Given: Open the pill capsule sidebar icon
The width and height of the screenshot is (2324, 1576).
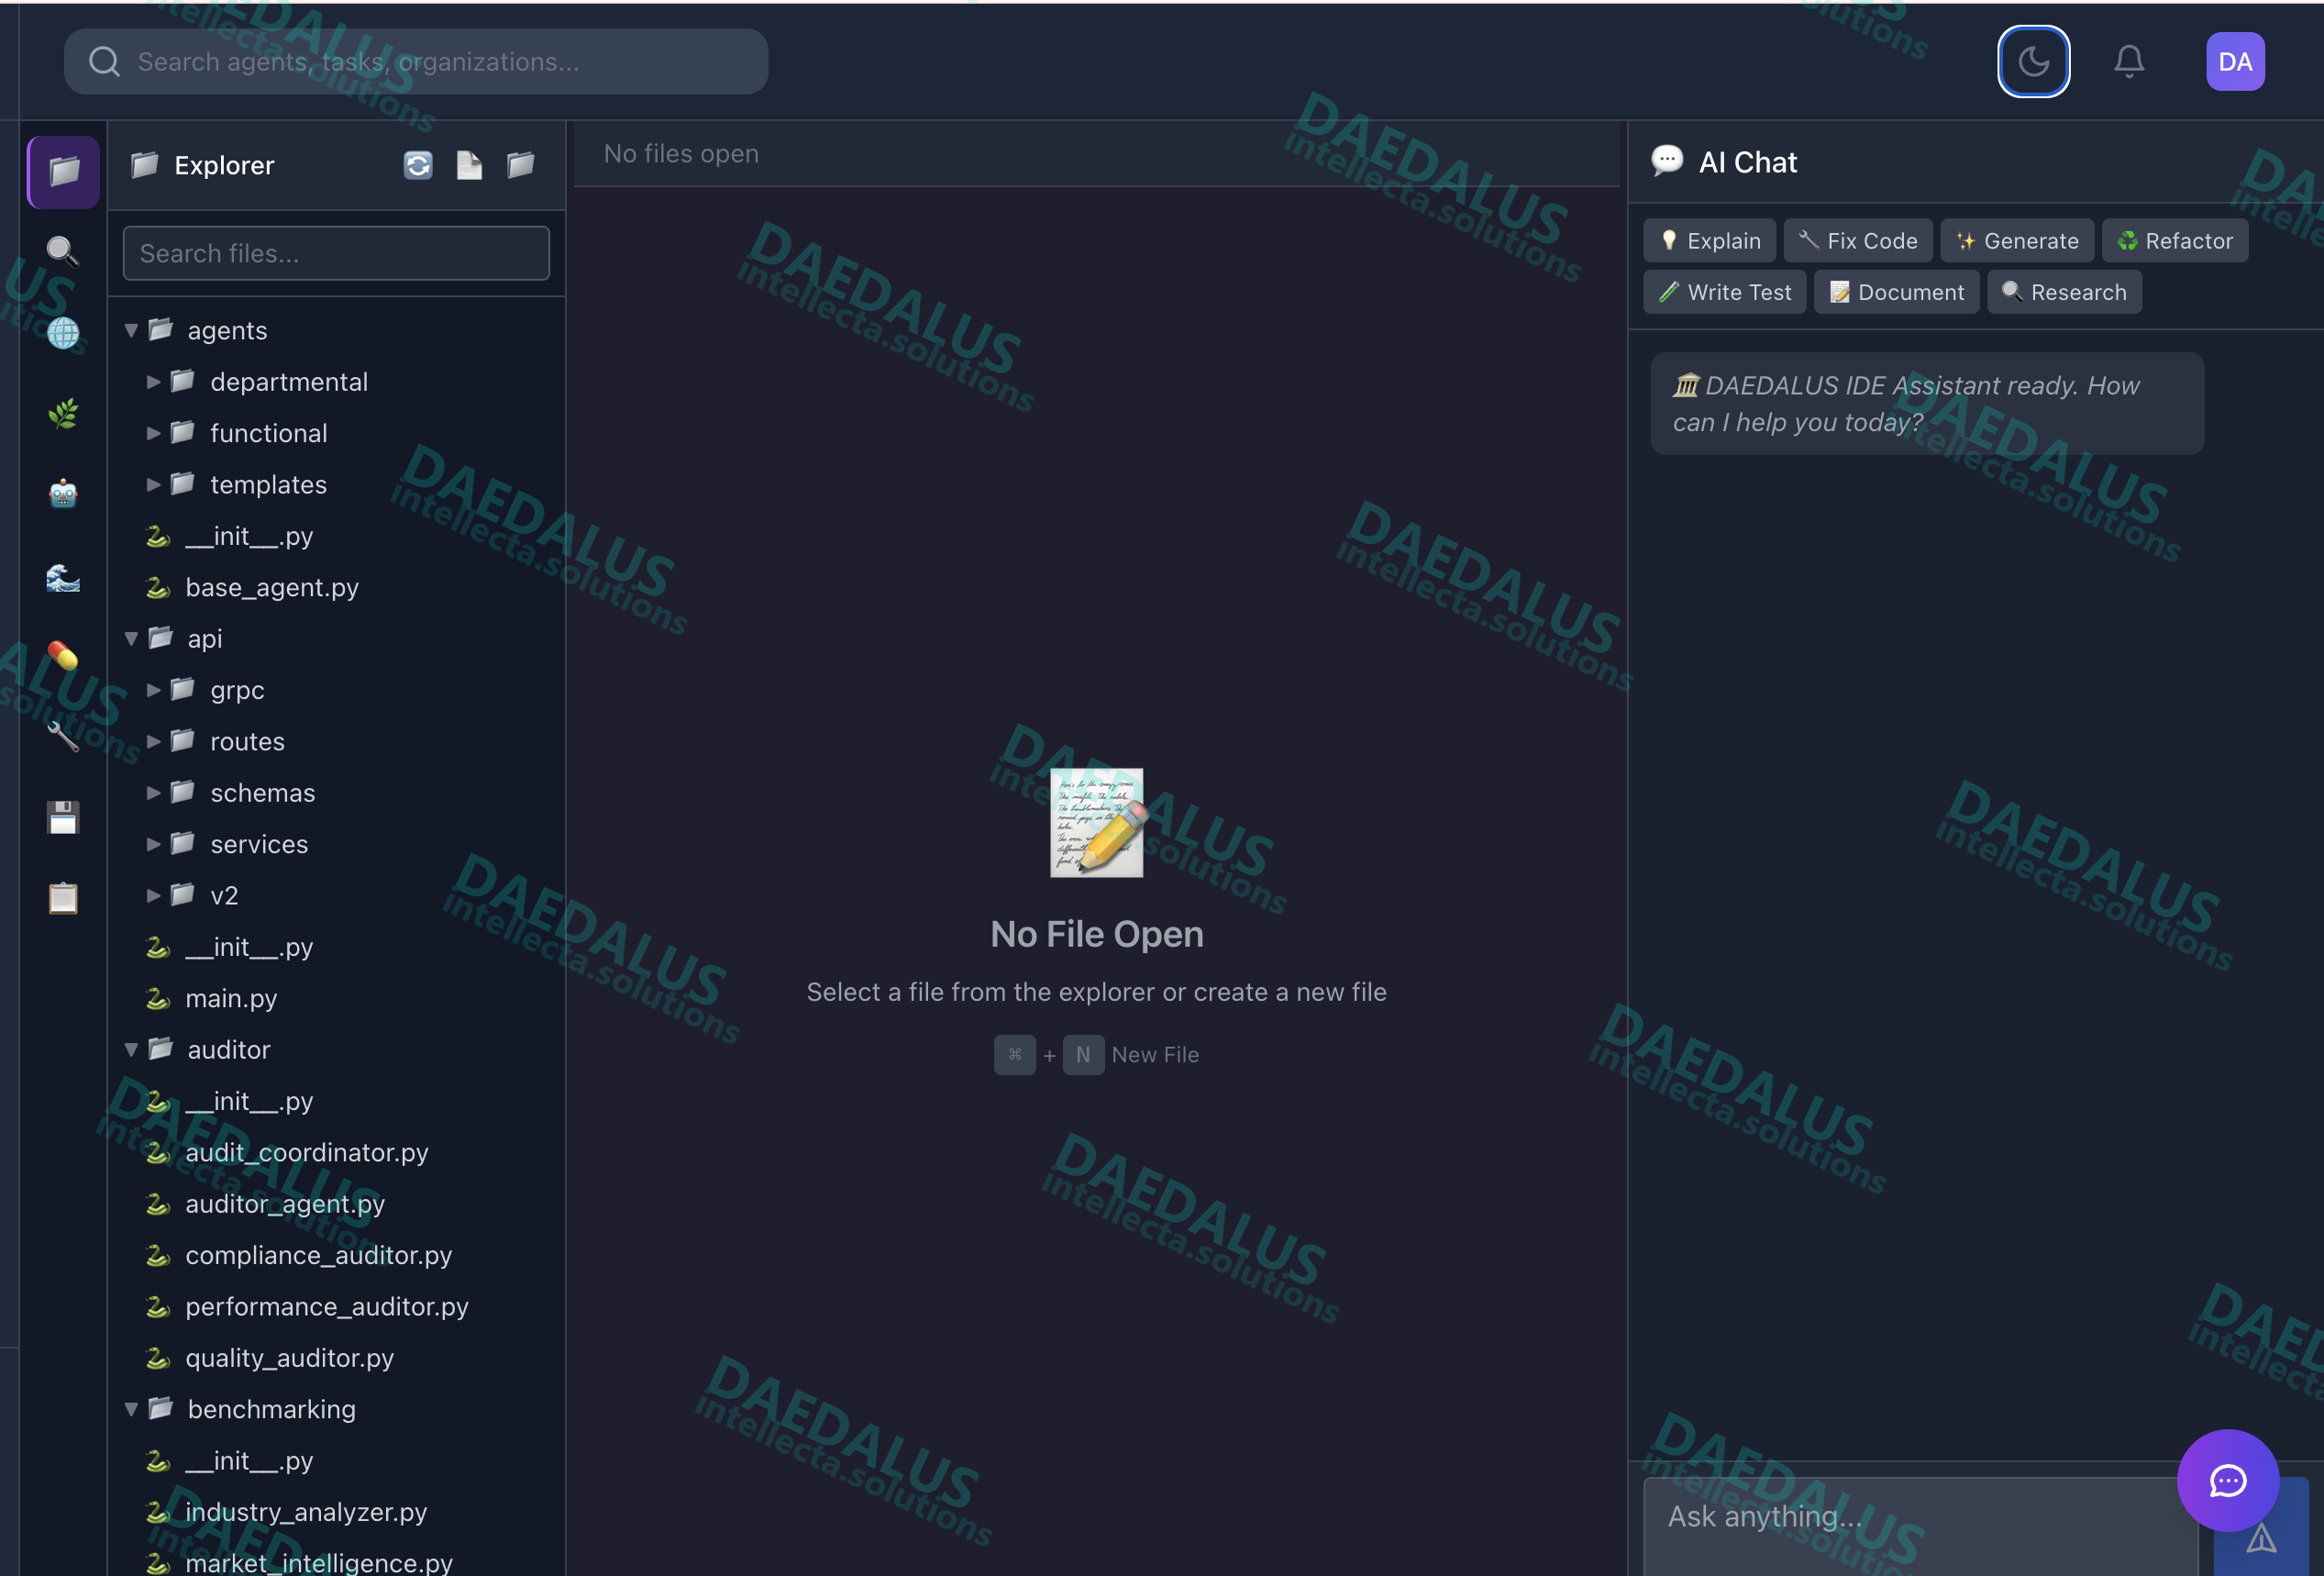Looking at the screenshot, I should [x=63, y=656].
